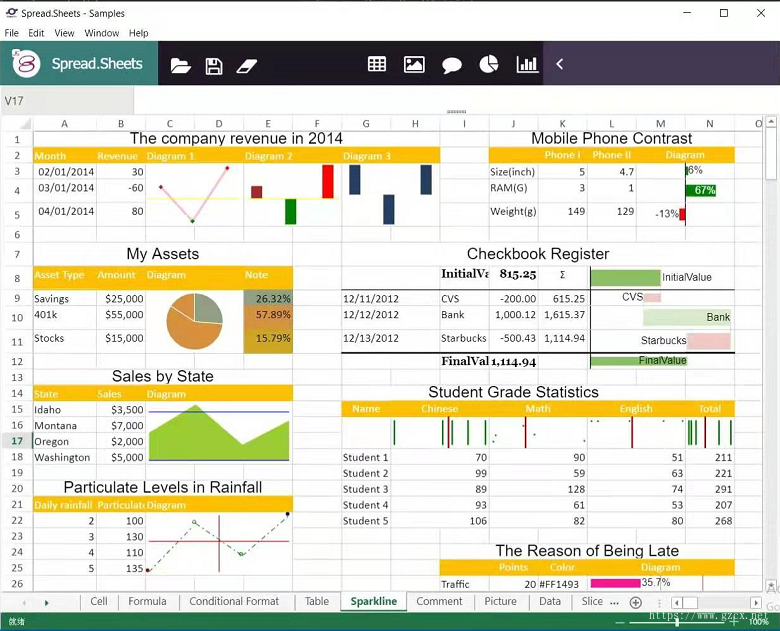Click Student 5 total value 268
Screen dimensions: 780x631
click(x=710, y=521)
